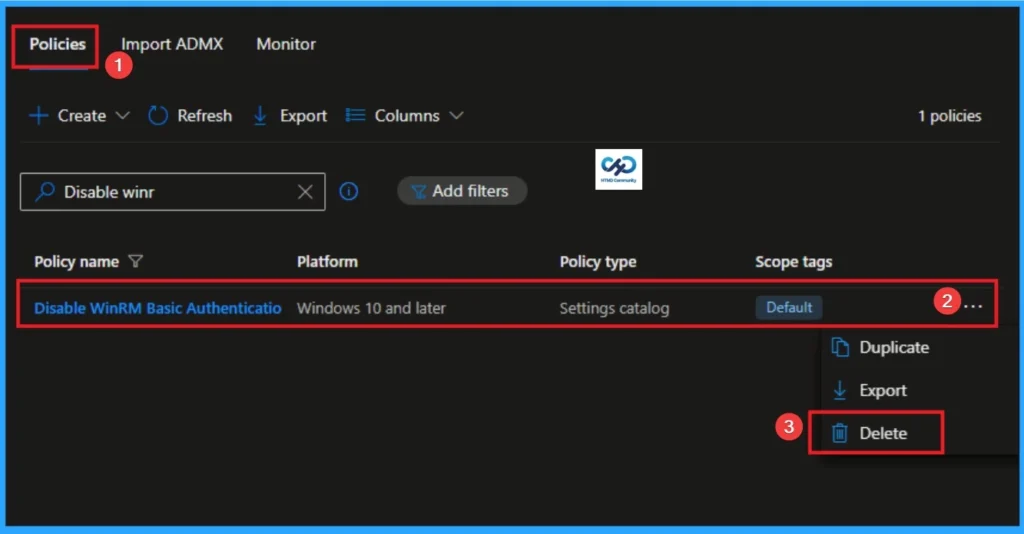Viewport: 1024px width, 534px height.
Task: Click the Columns list icon
Action: [x=355, y=116]
